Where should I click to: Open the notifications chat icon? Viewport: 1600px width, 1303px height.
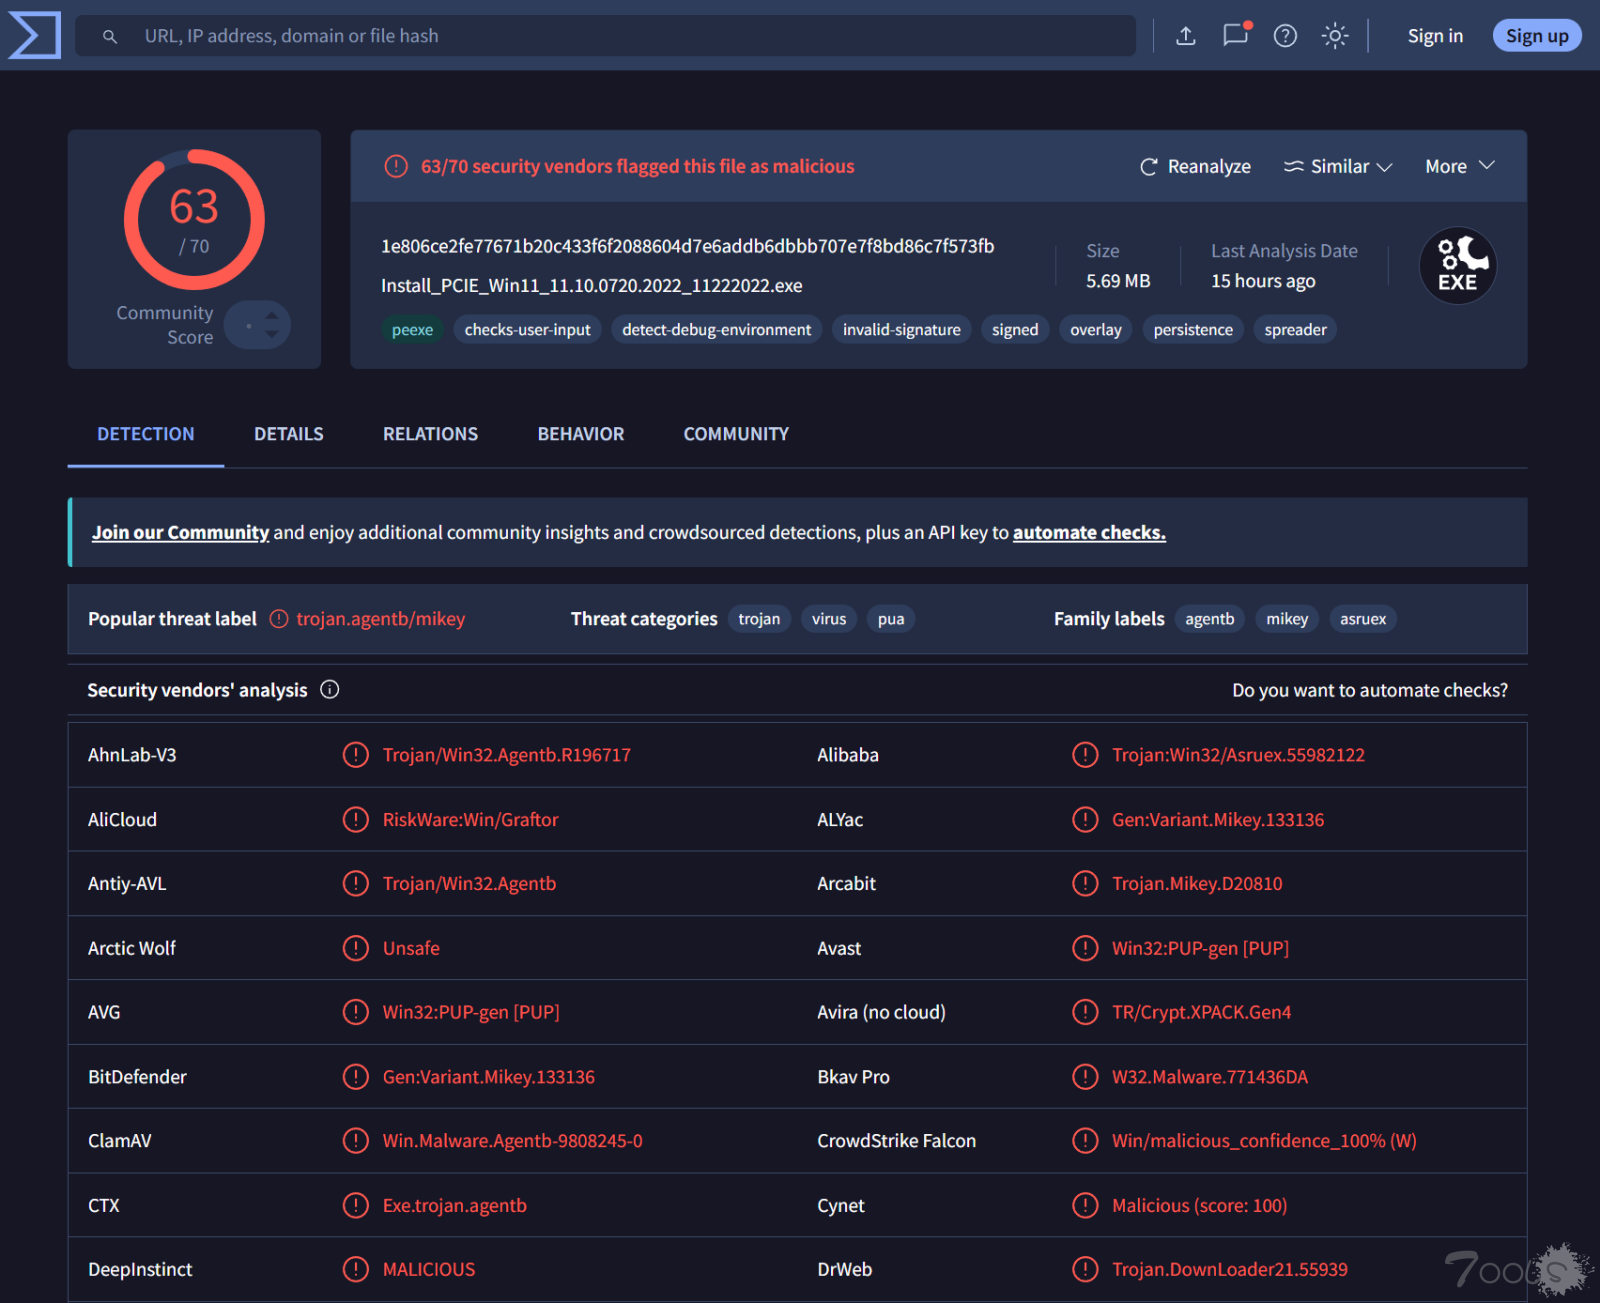pos(1236,35)
